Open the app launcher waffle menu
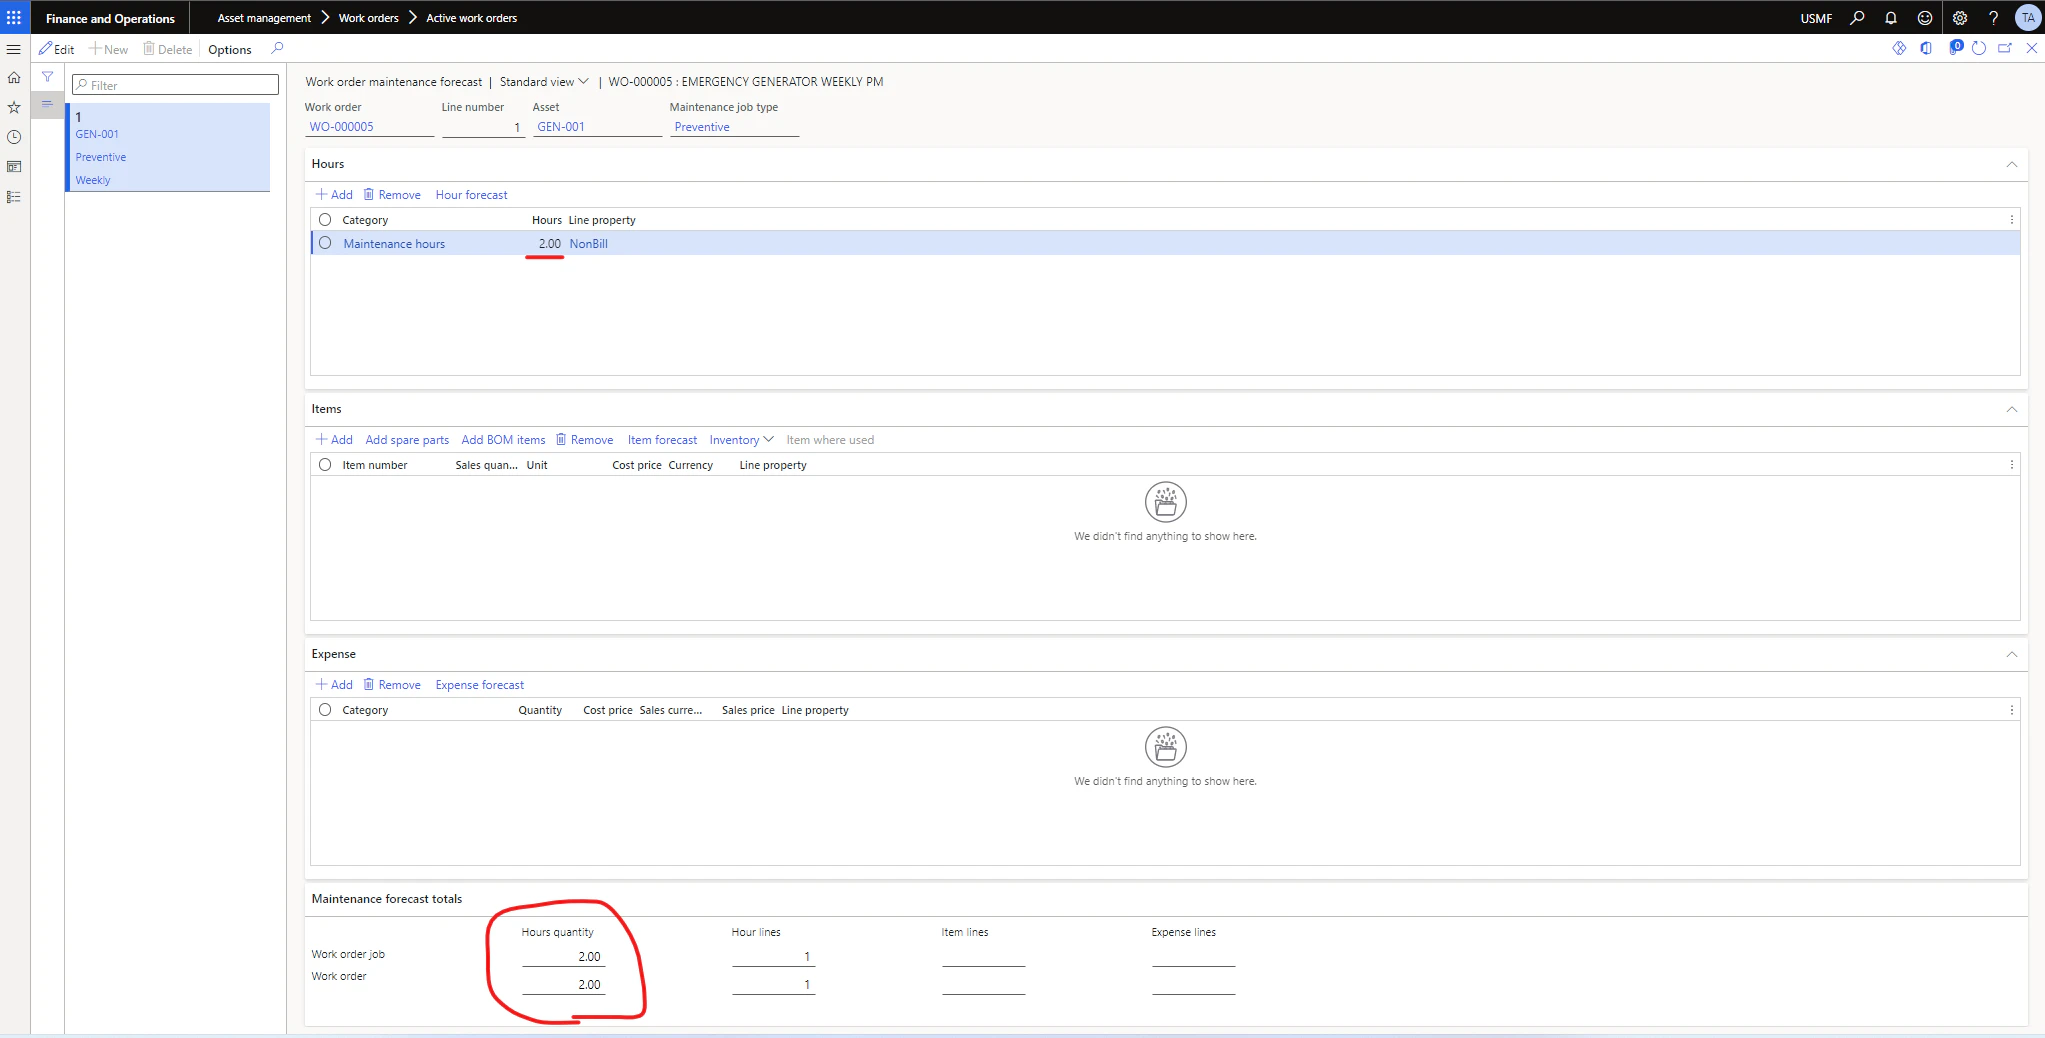This screenshot has width=2045, height=1038. point(14,17)
